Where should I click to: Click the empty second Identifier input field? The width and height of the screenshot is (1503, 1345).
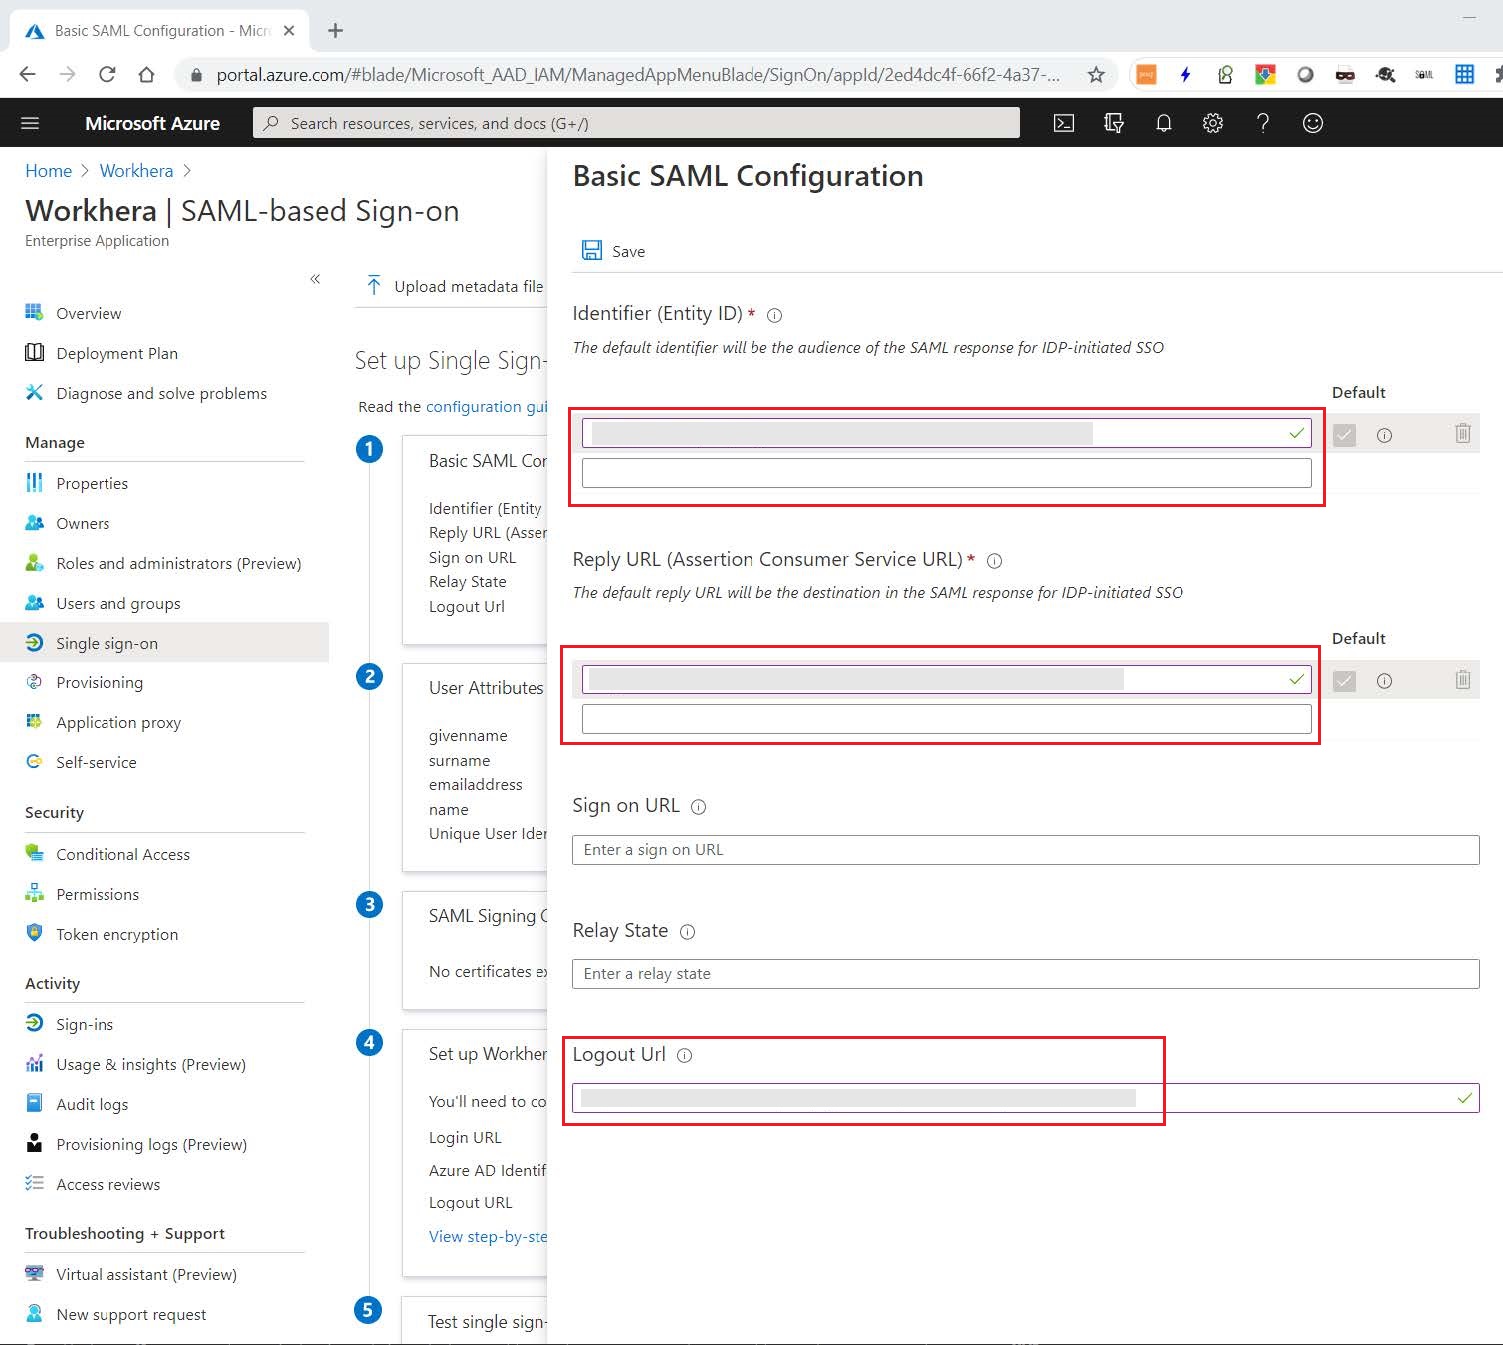click(x=946, y=473)
